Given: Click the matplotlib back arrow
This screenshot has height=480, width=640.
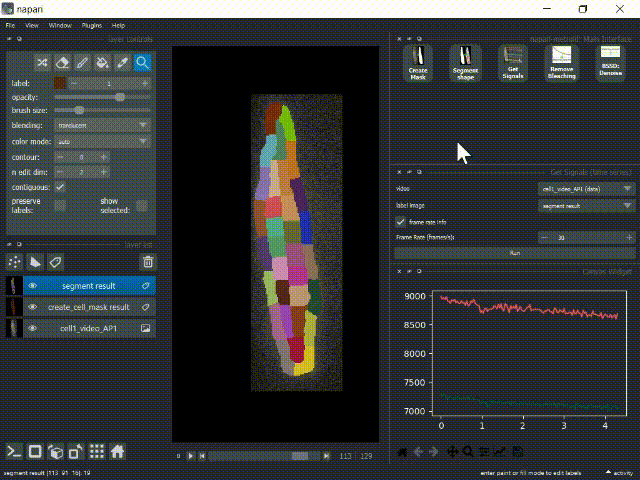Looking at the screenshot, I should (x=418, y=452).
